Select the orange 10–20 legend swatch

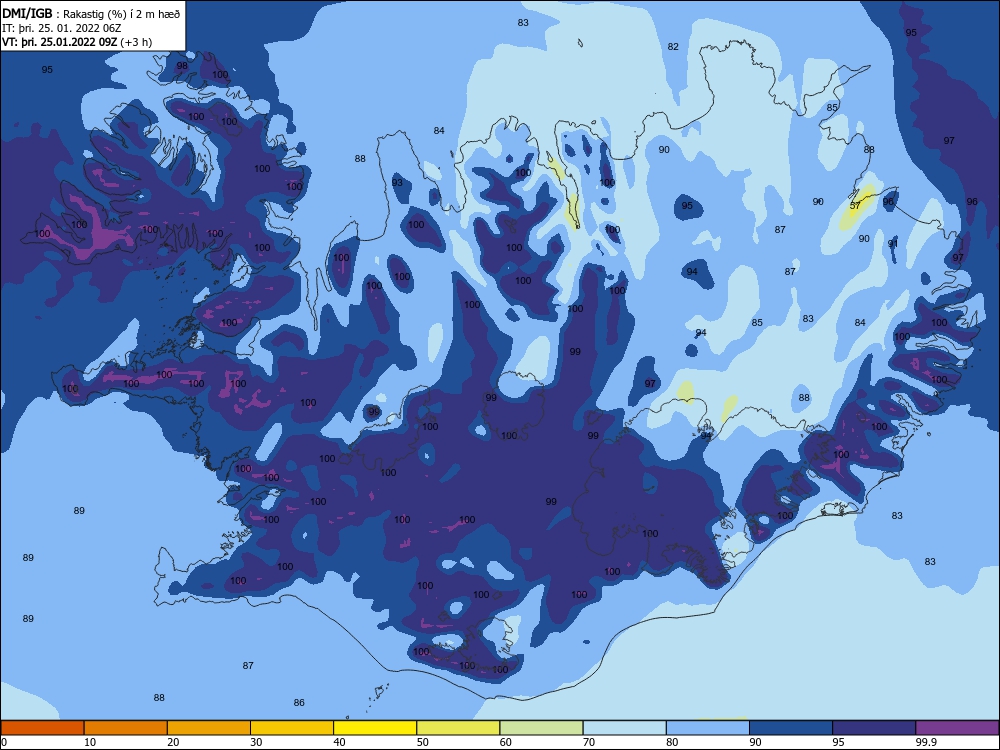pyautogui.click(x=126, y=728)
